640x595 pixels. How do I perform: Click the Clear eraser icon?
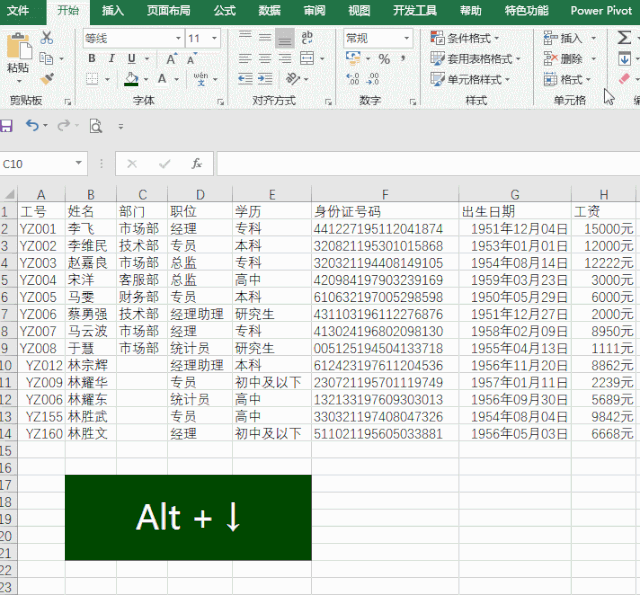tap(624, 78)
